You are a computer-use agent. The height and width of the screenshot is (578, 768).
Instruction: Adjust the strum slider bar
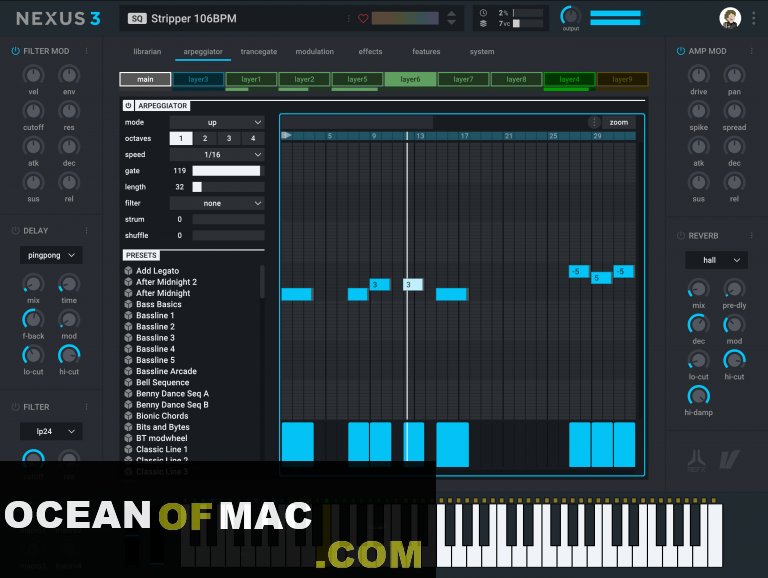pyautogui.click(x=228, y=219)
